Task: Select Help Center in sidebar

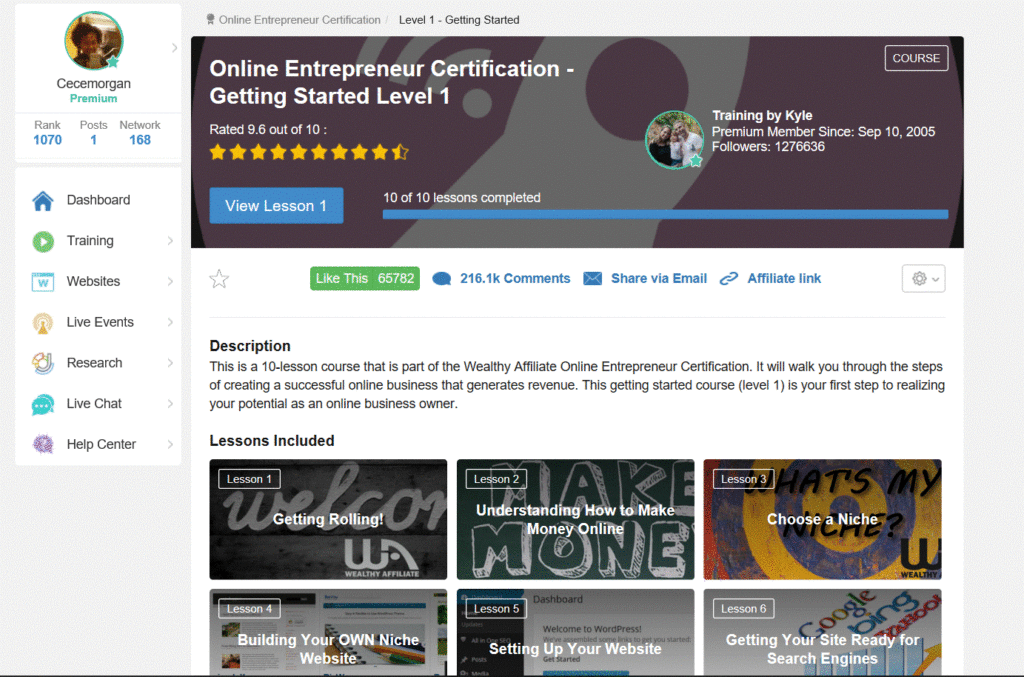Action: 101,444
